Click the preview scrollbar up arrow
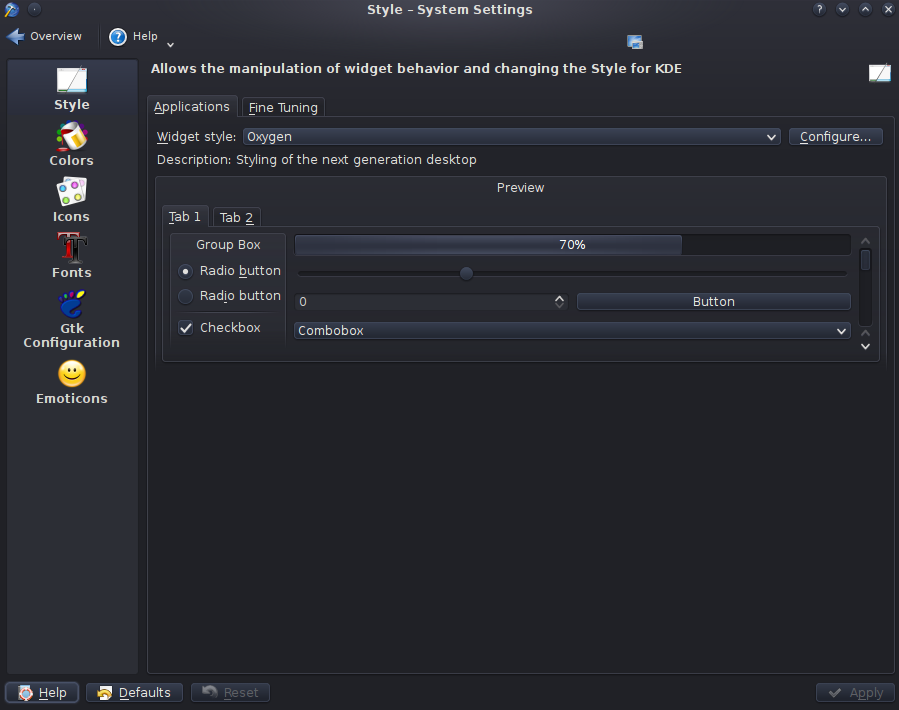This screenshot has width=899, height=710. tap(866, 241)
